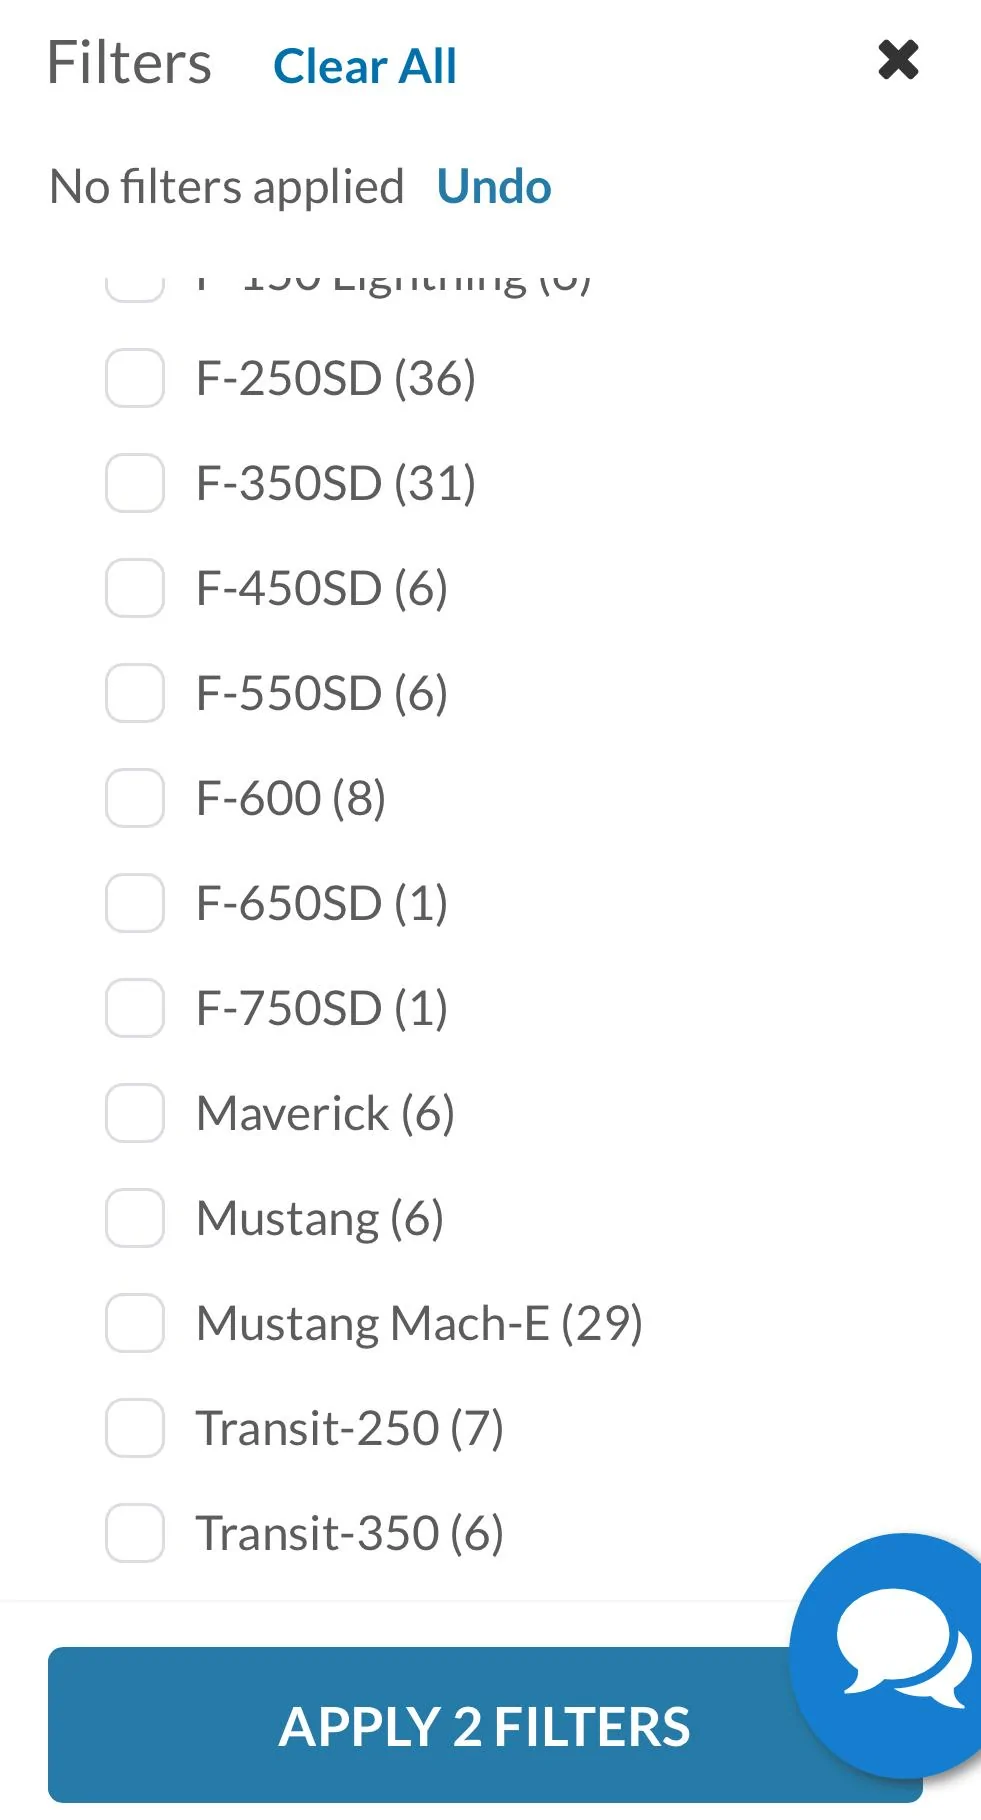Check the F-350SD (31) checkbox
This screenshot has height=1820, width=981.
135,483
